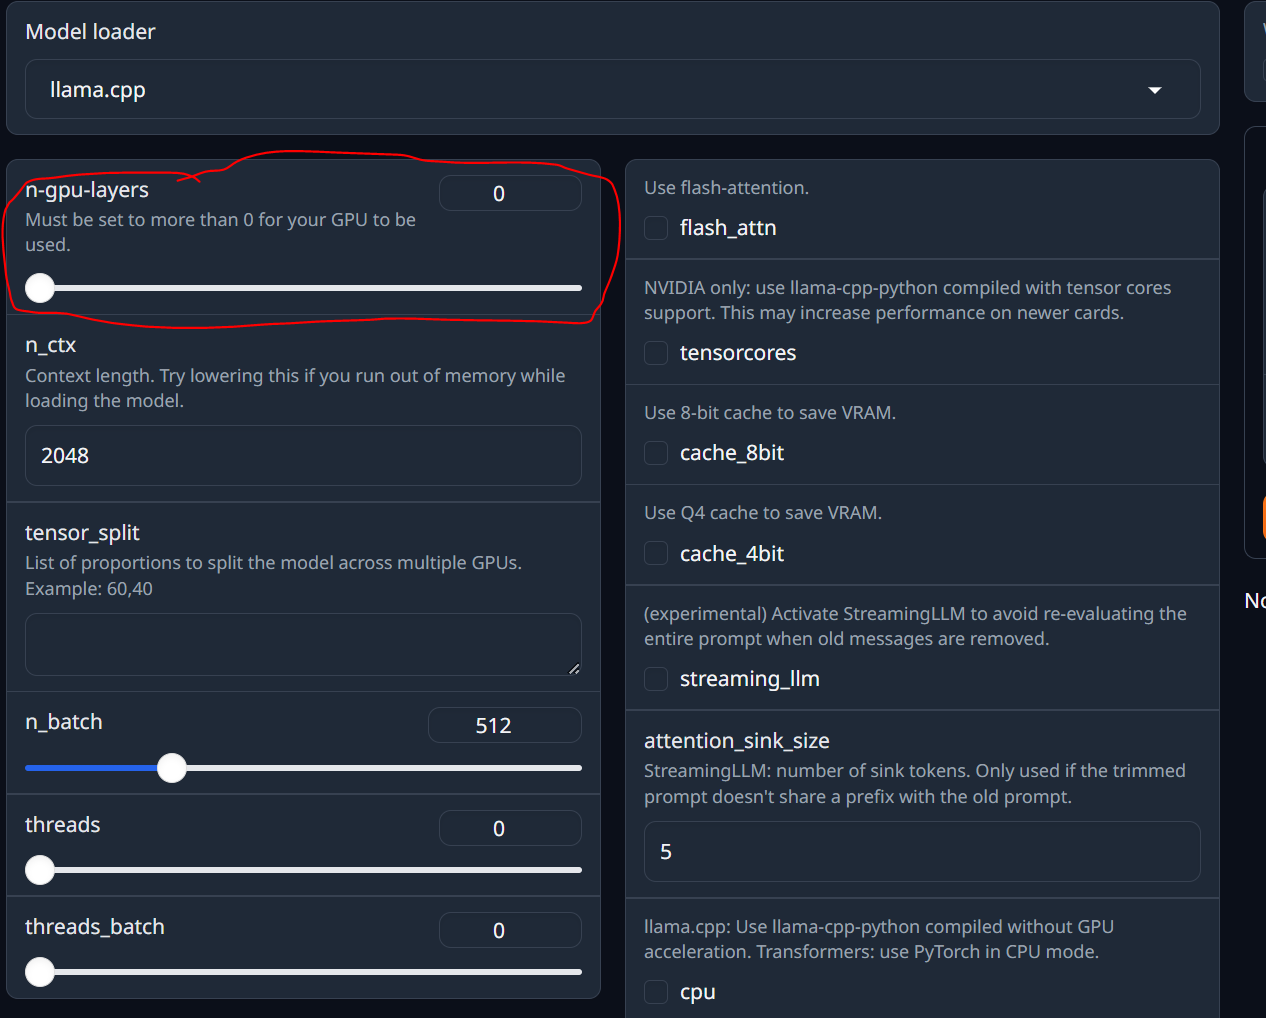Enable the cache_8bit checkbox
1266x1018 pixels.
(656, 453)
